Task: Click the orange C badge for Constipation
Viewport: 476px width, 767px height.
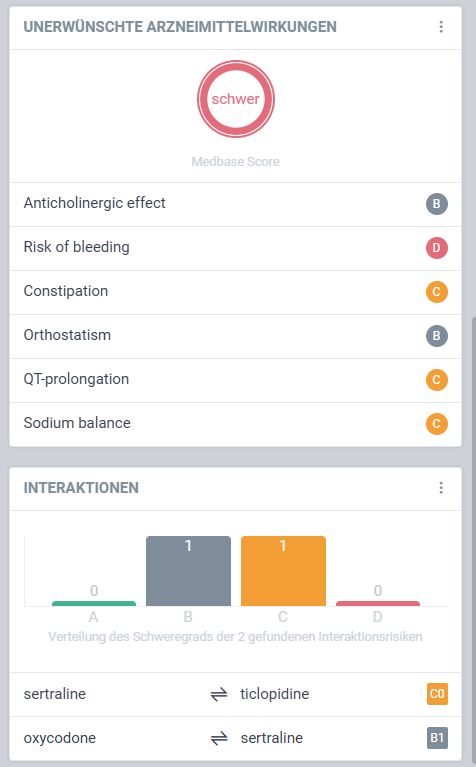Action: (x=436, y=292)
